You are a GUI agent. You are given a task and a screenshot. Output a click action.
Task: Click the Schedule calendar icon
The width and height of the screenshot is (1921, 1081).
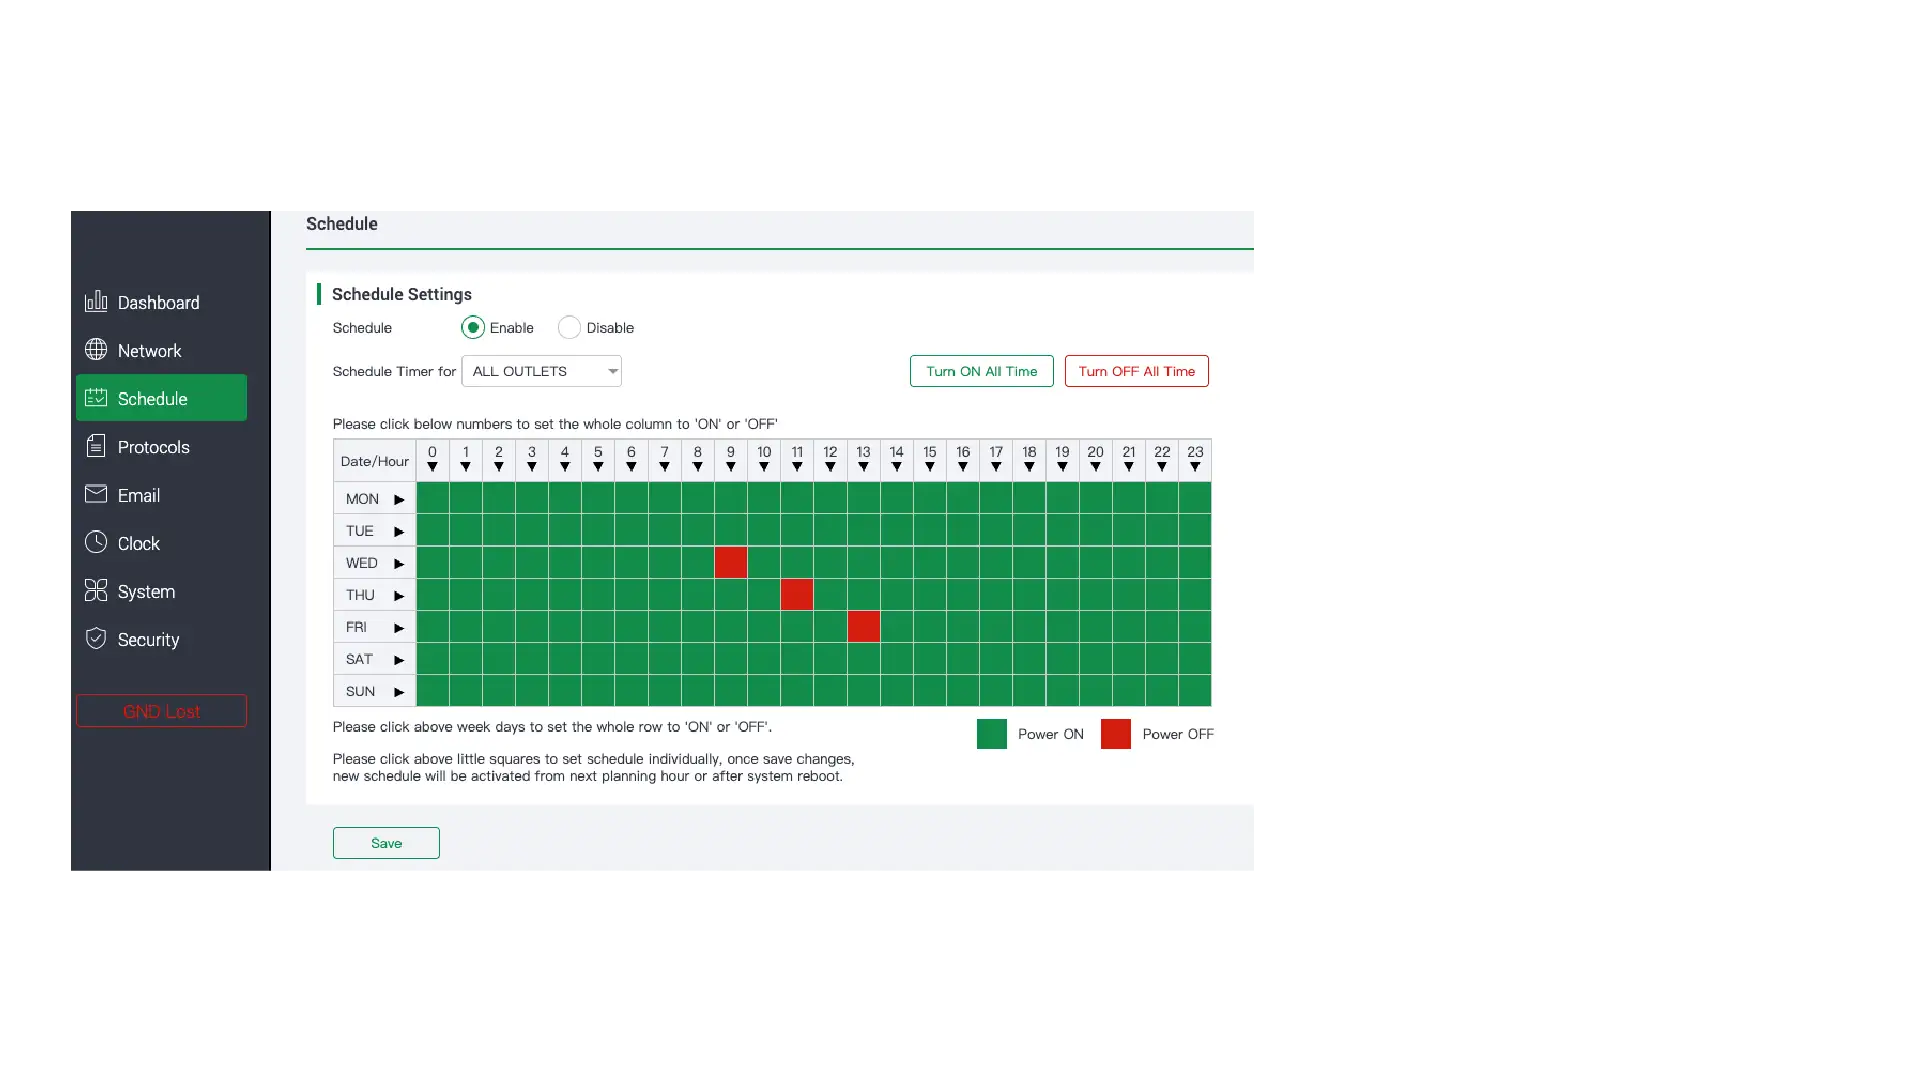point(96,397)
